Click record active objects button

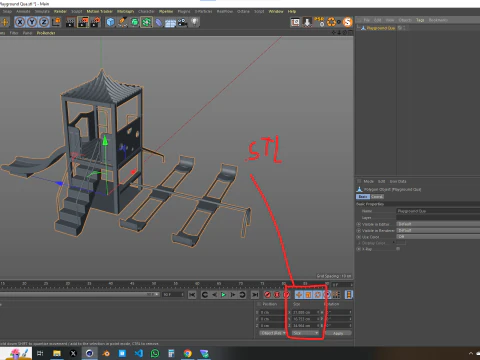pyautogui.click(x=267, y=295)
